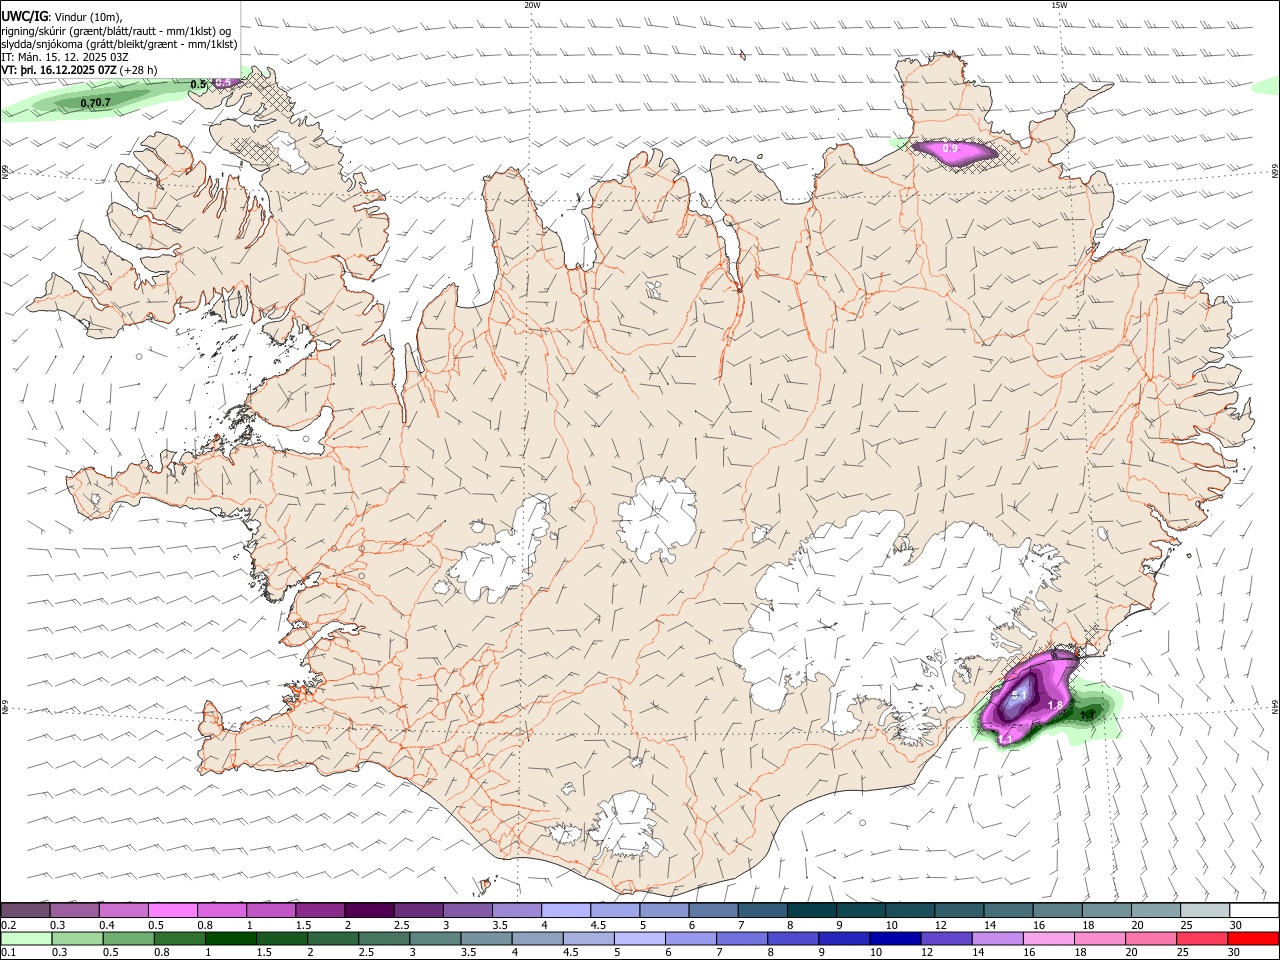
Task: Click the 'slydda/snjókoma' legend line
Action: 119,44
